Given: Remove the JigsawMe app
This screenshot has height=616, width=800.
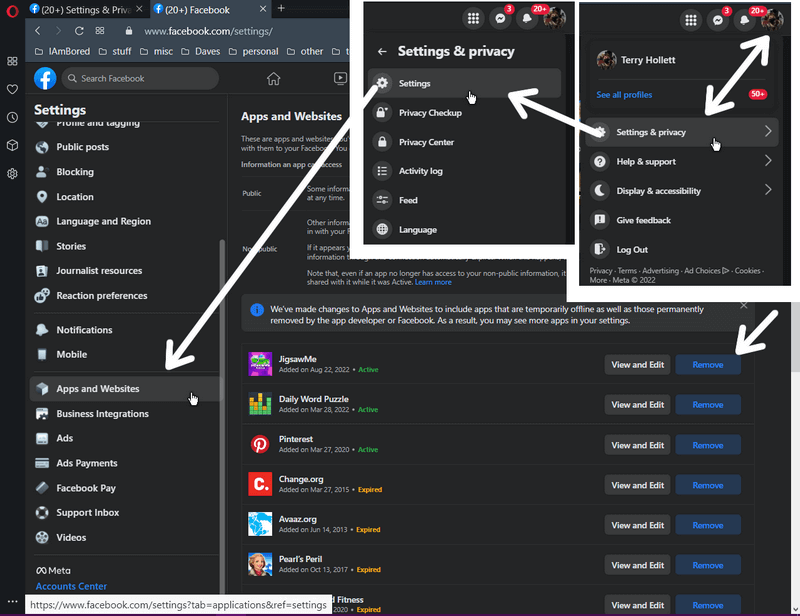Looking at the screenshot, I should (708, 365).
